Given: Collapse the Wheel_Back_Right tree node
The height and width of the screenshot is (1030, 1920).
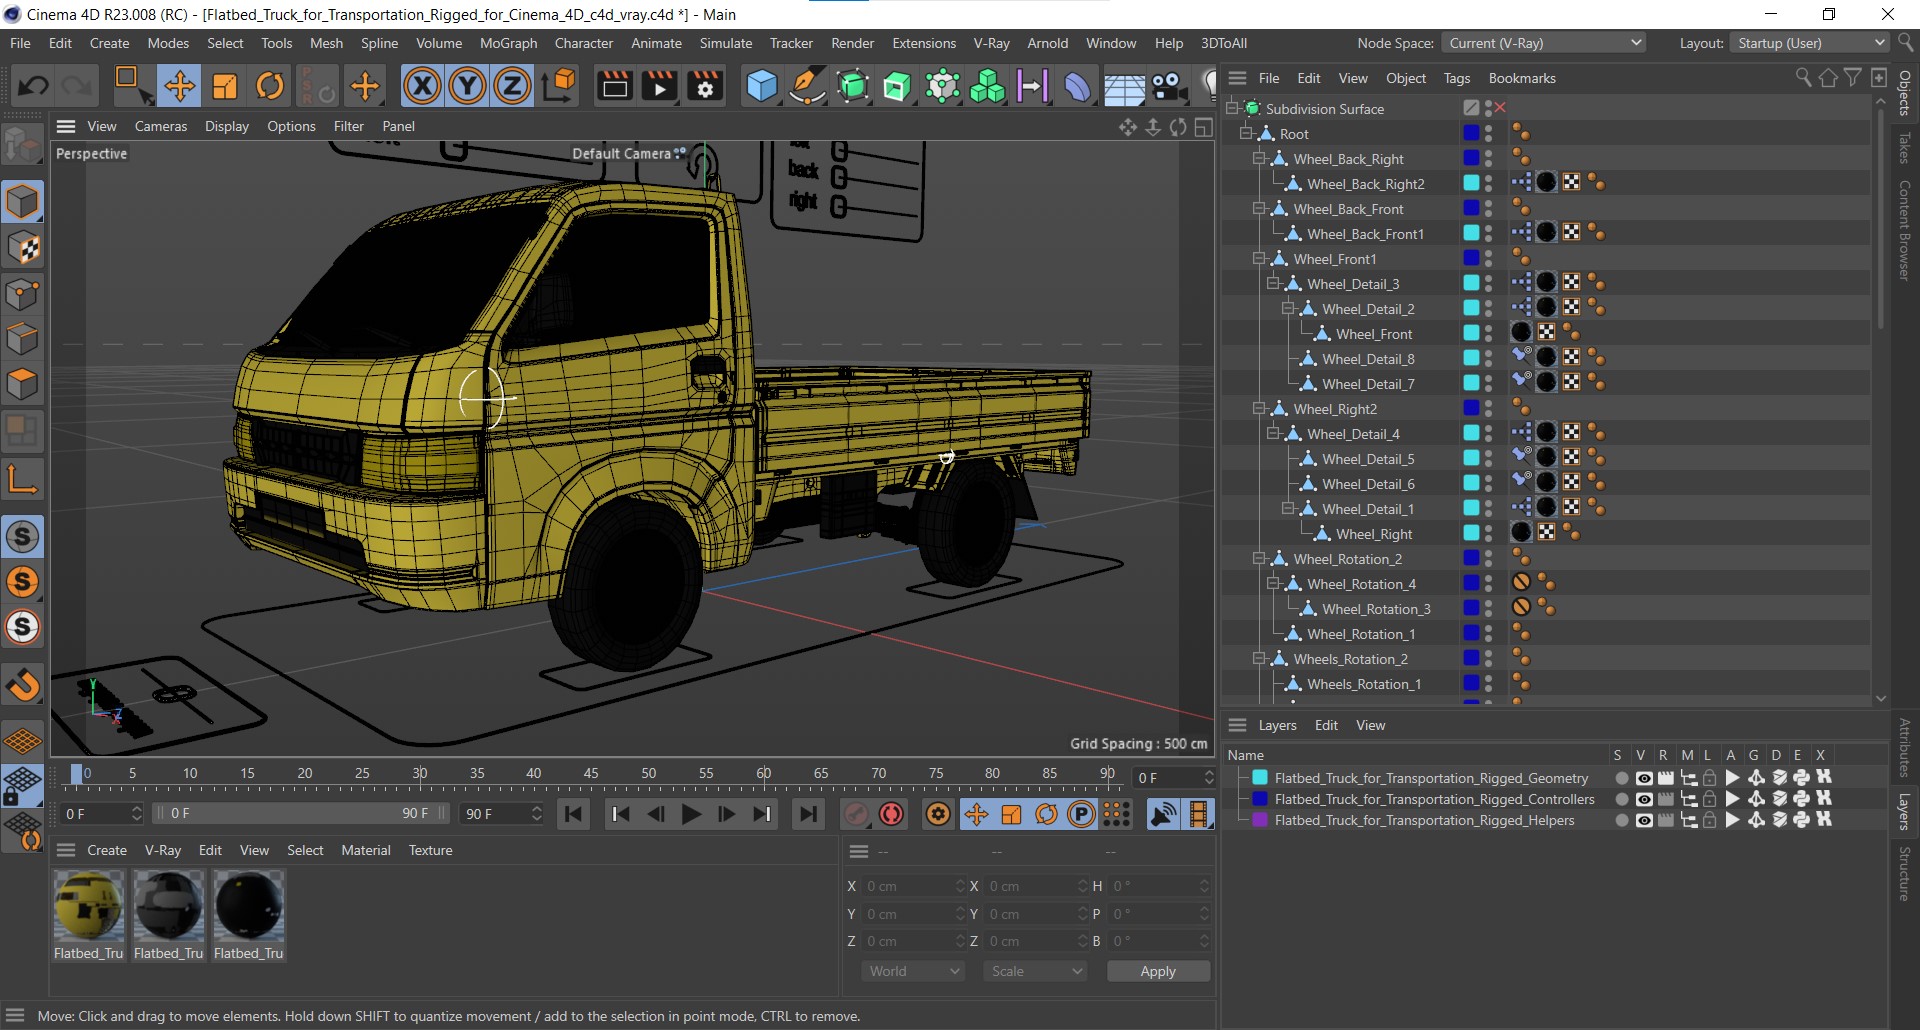Looking at the screenshot, I should click(1260, 158).
